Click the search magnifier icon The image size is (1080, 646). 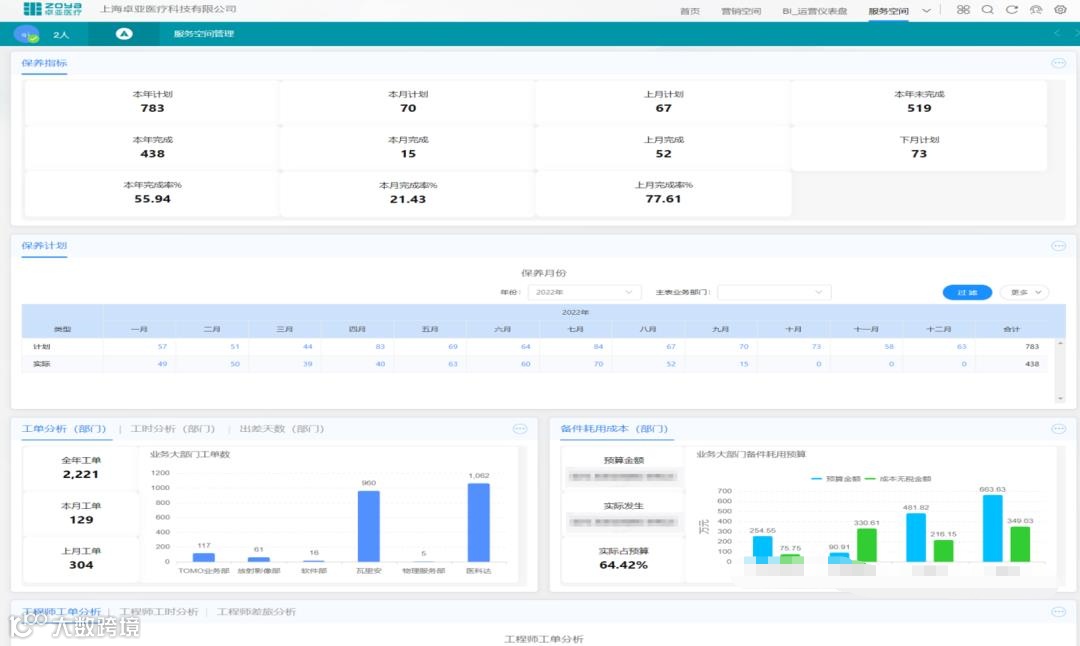click(987, 10)
